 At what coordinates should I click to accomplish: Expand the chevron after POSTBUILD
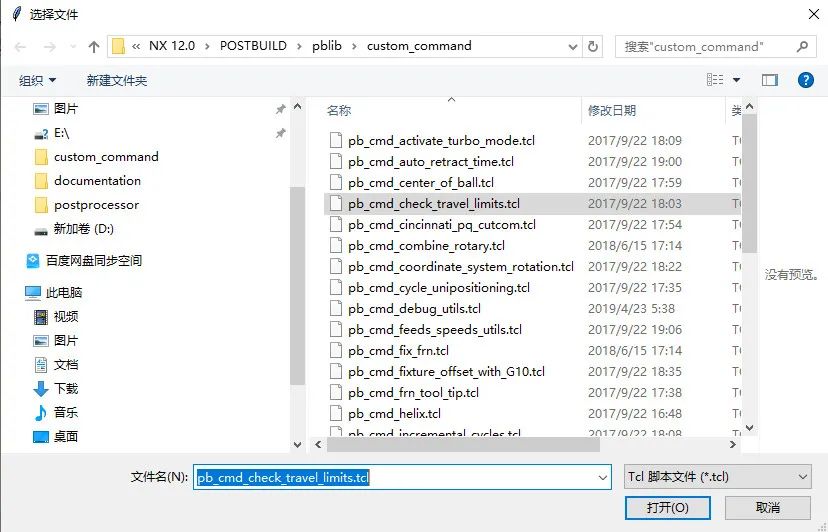click(x=299, y=46)
